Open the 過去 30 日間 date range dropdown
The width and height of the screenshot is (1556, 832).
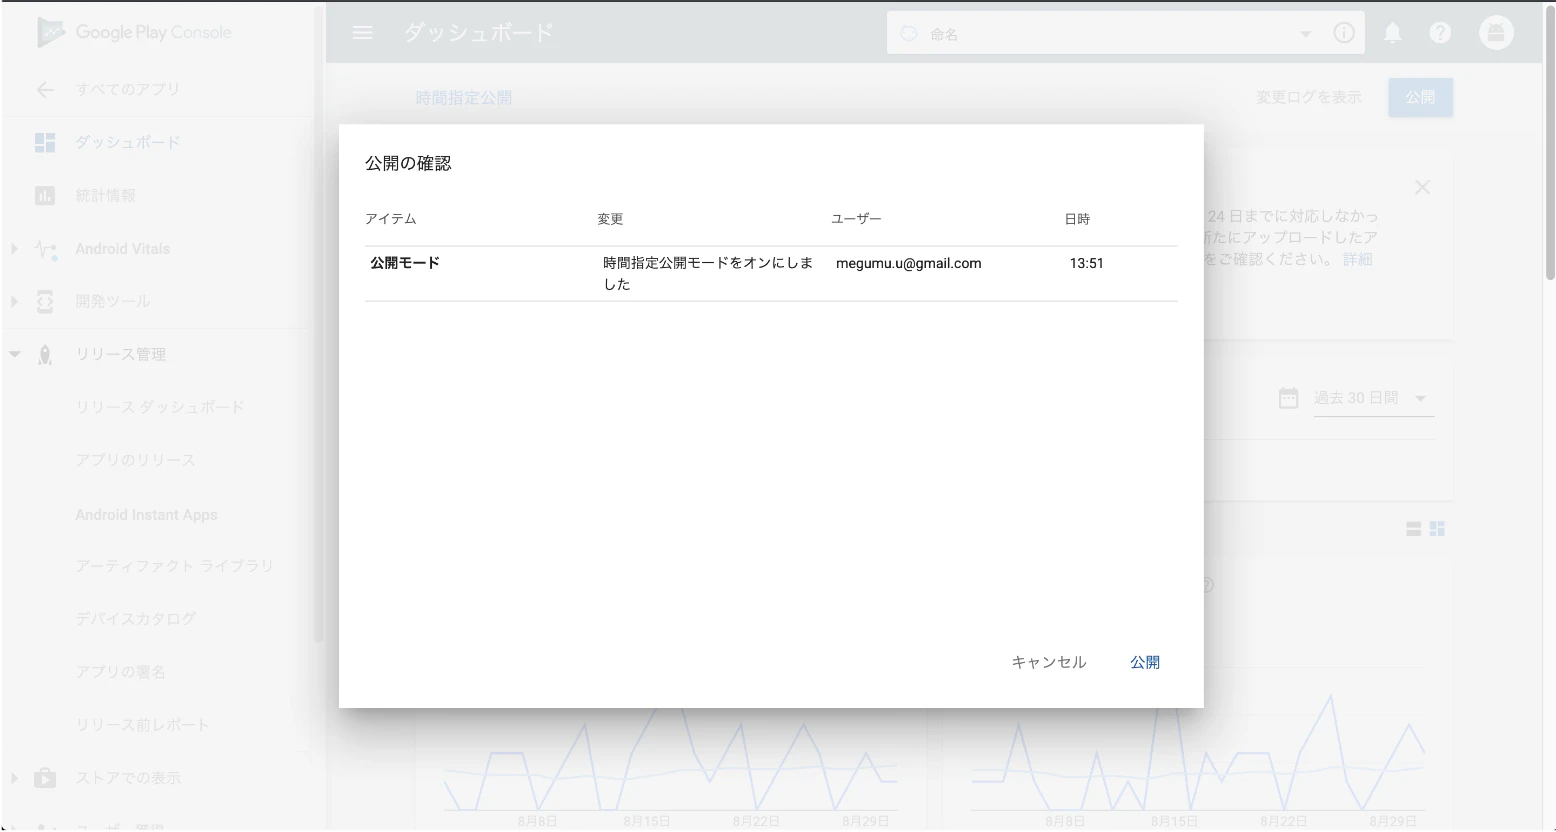pos(1373,398)
